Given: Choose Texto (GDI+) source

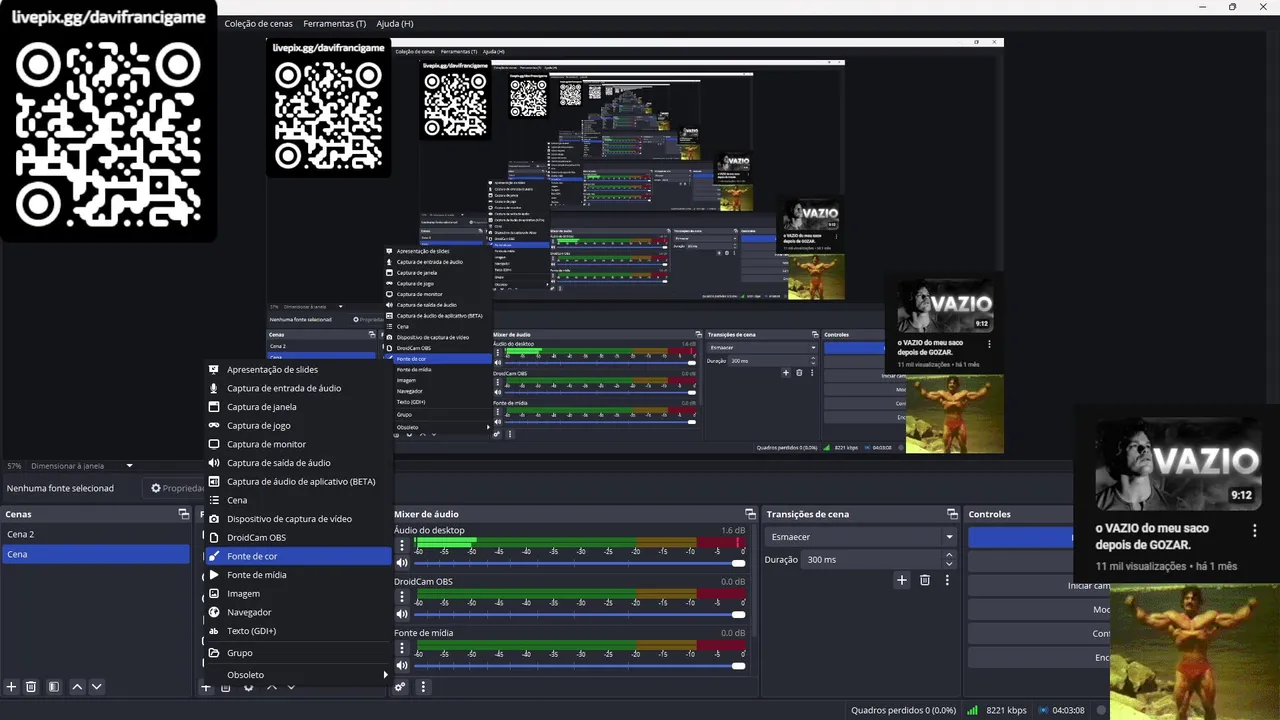Looking at the screenshot, I should point(298,631).
